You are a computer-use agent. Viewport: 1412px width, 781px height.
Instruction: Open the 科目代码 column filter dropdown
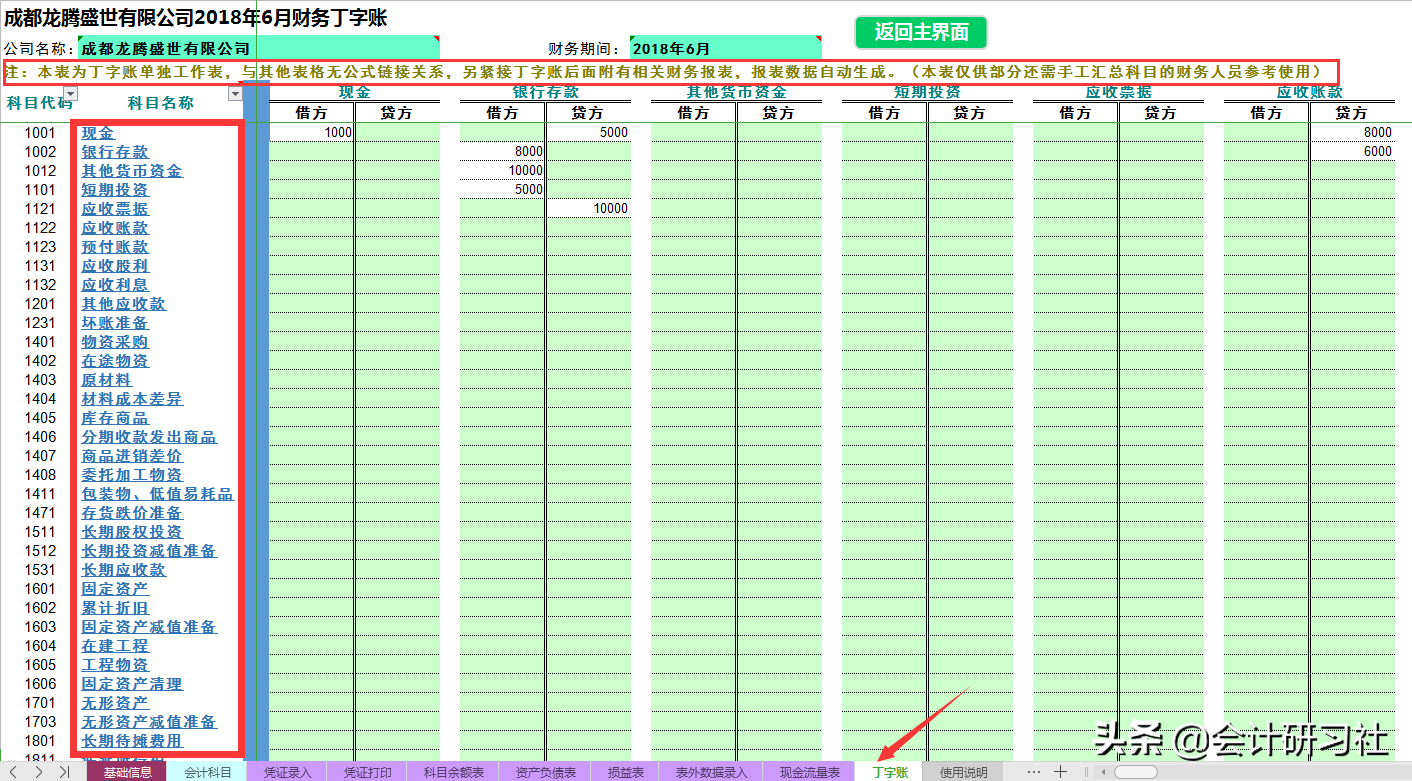69,92
